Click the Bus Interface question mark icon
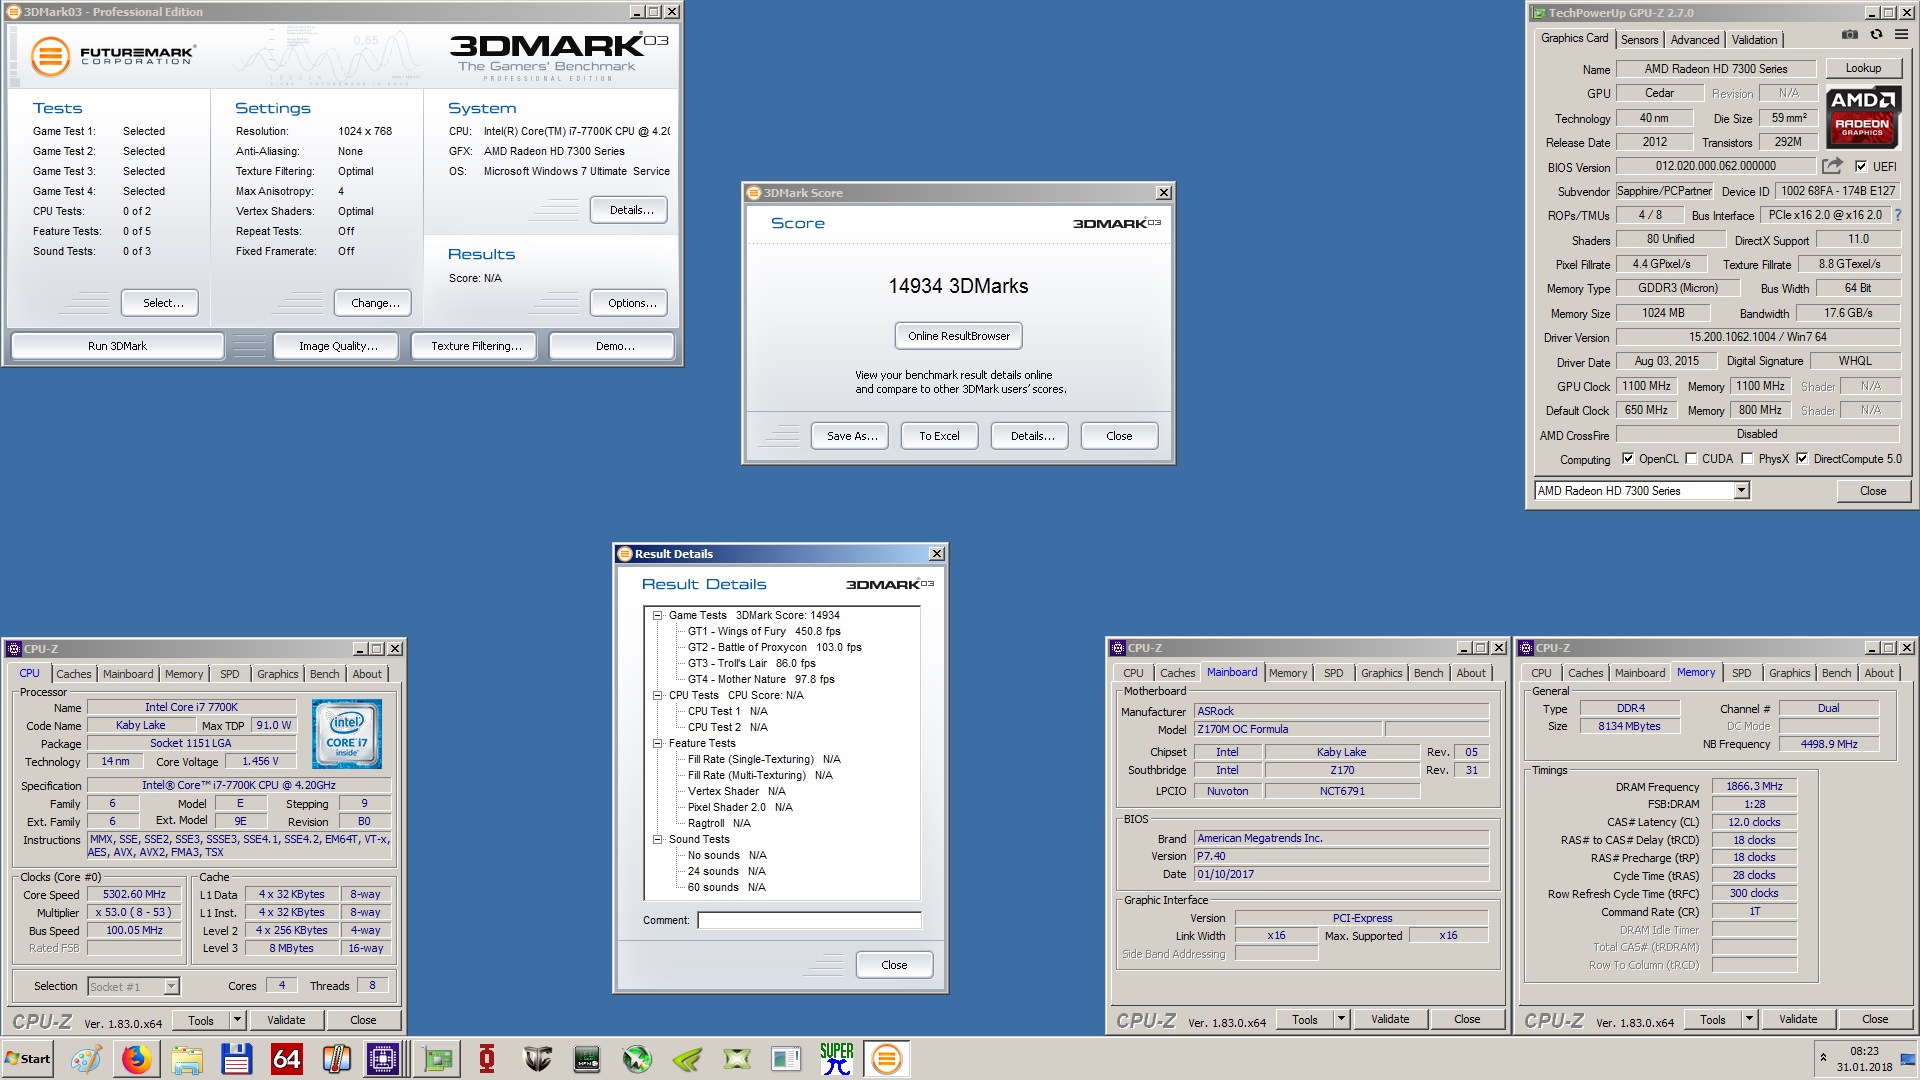The width and height of the screenshot is (1920, 1080). 1897,215
